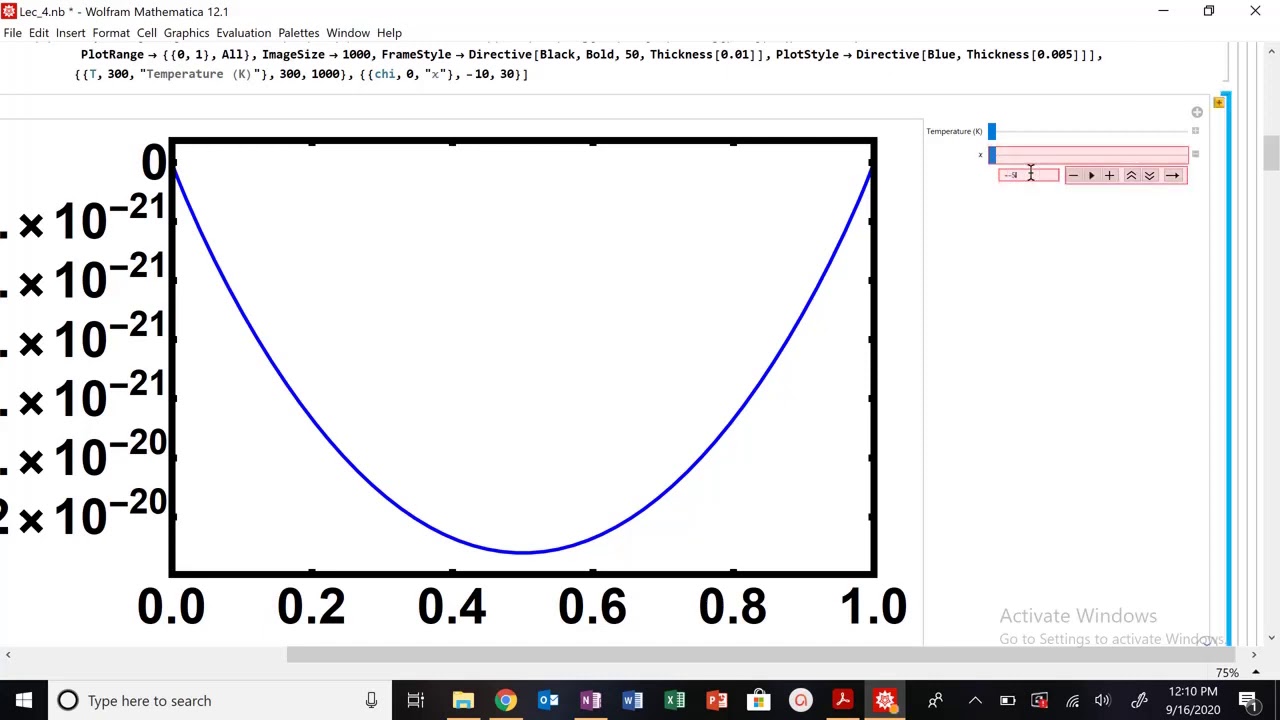Viewport: 1280px width, 720px height.
Task: Click the taskbar search box
Action: coord(220,700)
